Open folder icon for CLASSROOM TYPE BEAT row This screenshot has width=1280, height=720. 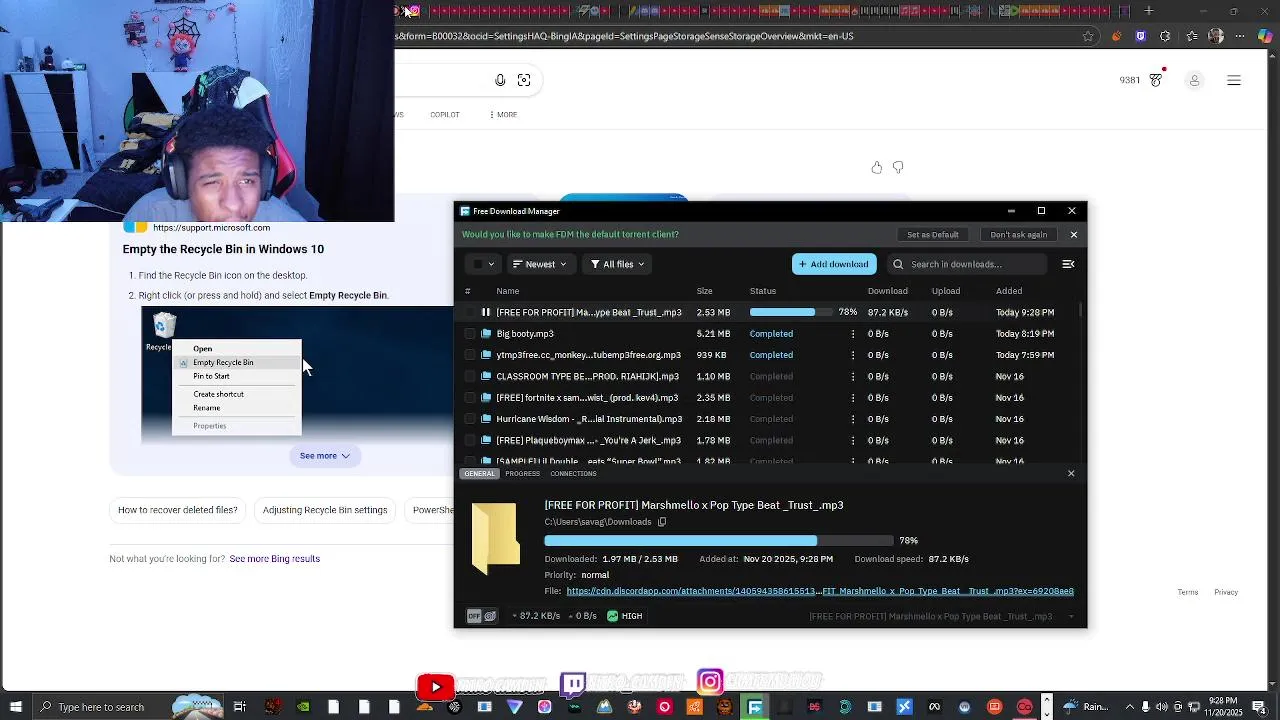click(486, 376)
